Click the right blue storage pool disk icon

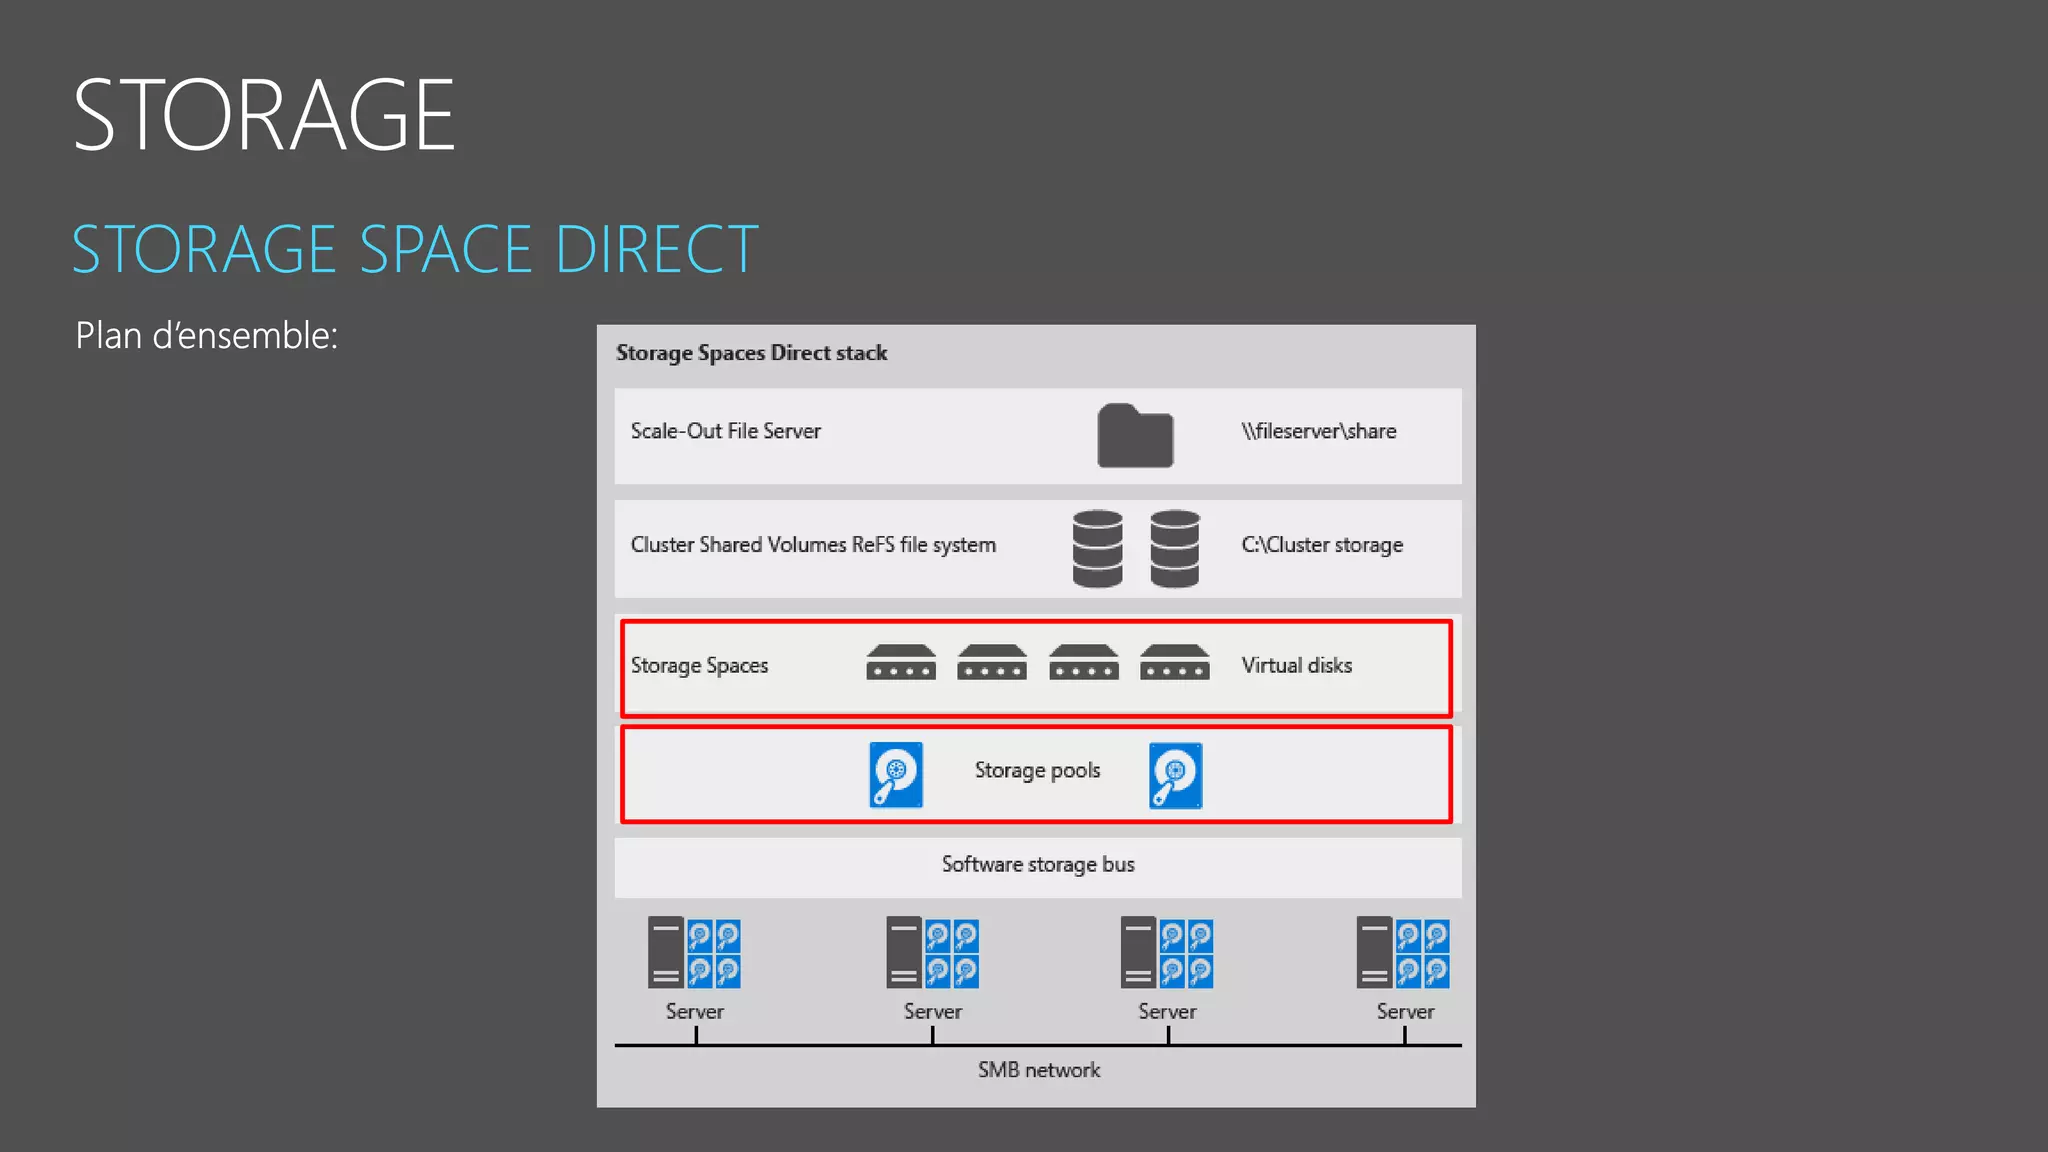click(x=1175, y=775)
